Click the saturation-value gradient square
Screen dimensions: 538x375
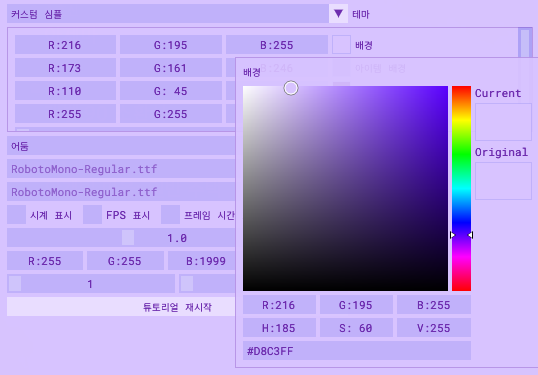346,188
